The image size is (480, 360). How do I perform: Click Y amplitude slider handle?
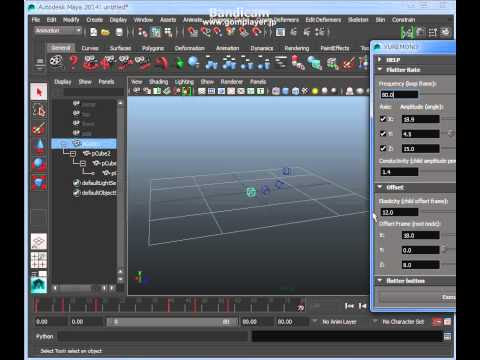[x=450, y=134]
